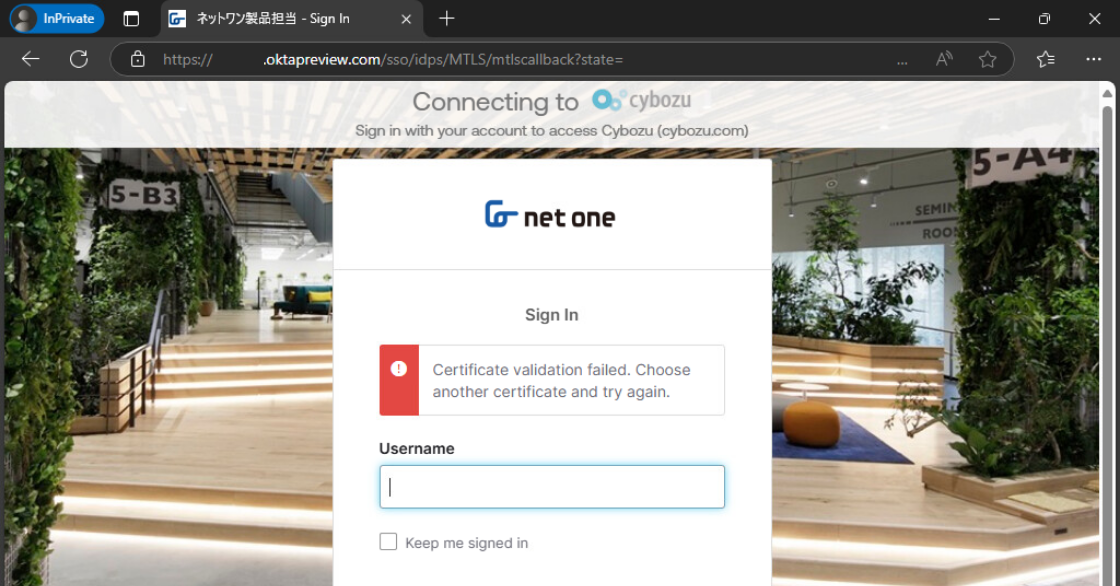The width and height of the screenshot is (1120, 586).
Task: Click the Read aloud icon
Action: [x=944, y=59]
